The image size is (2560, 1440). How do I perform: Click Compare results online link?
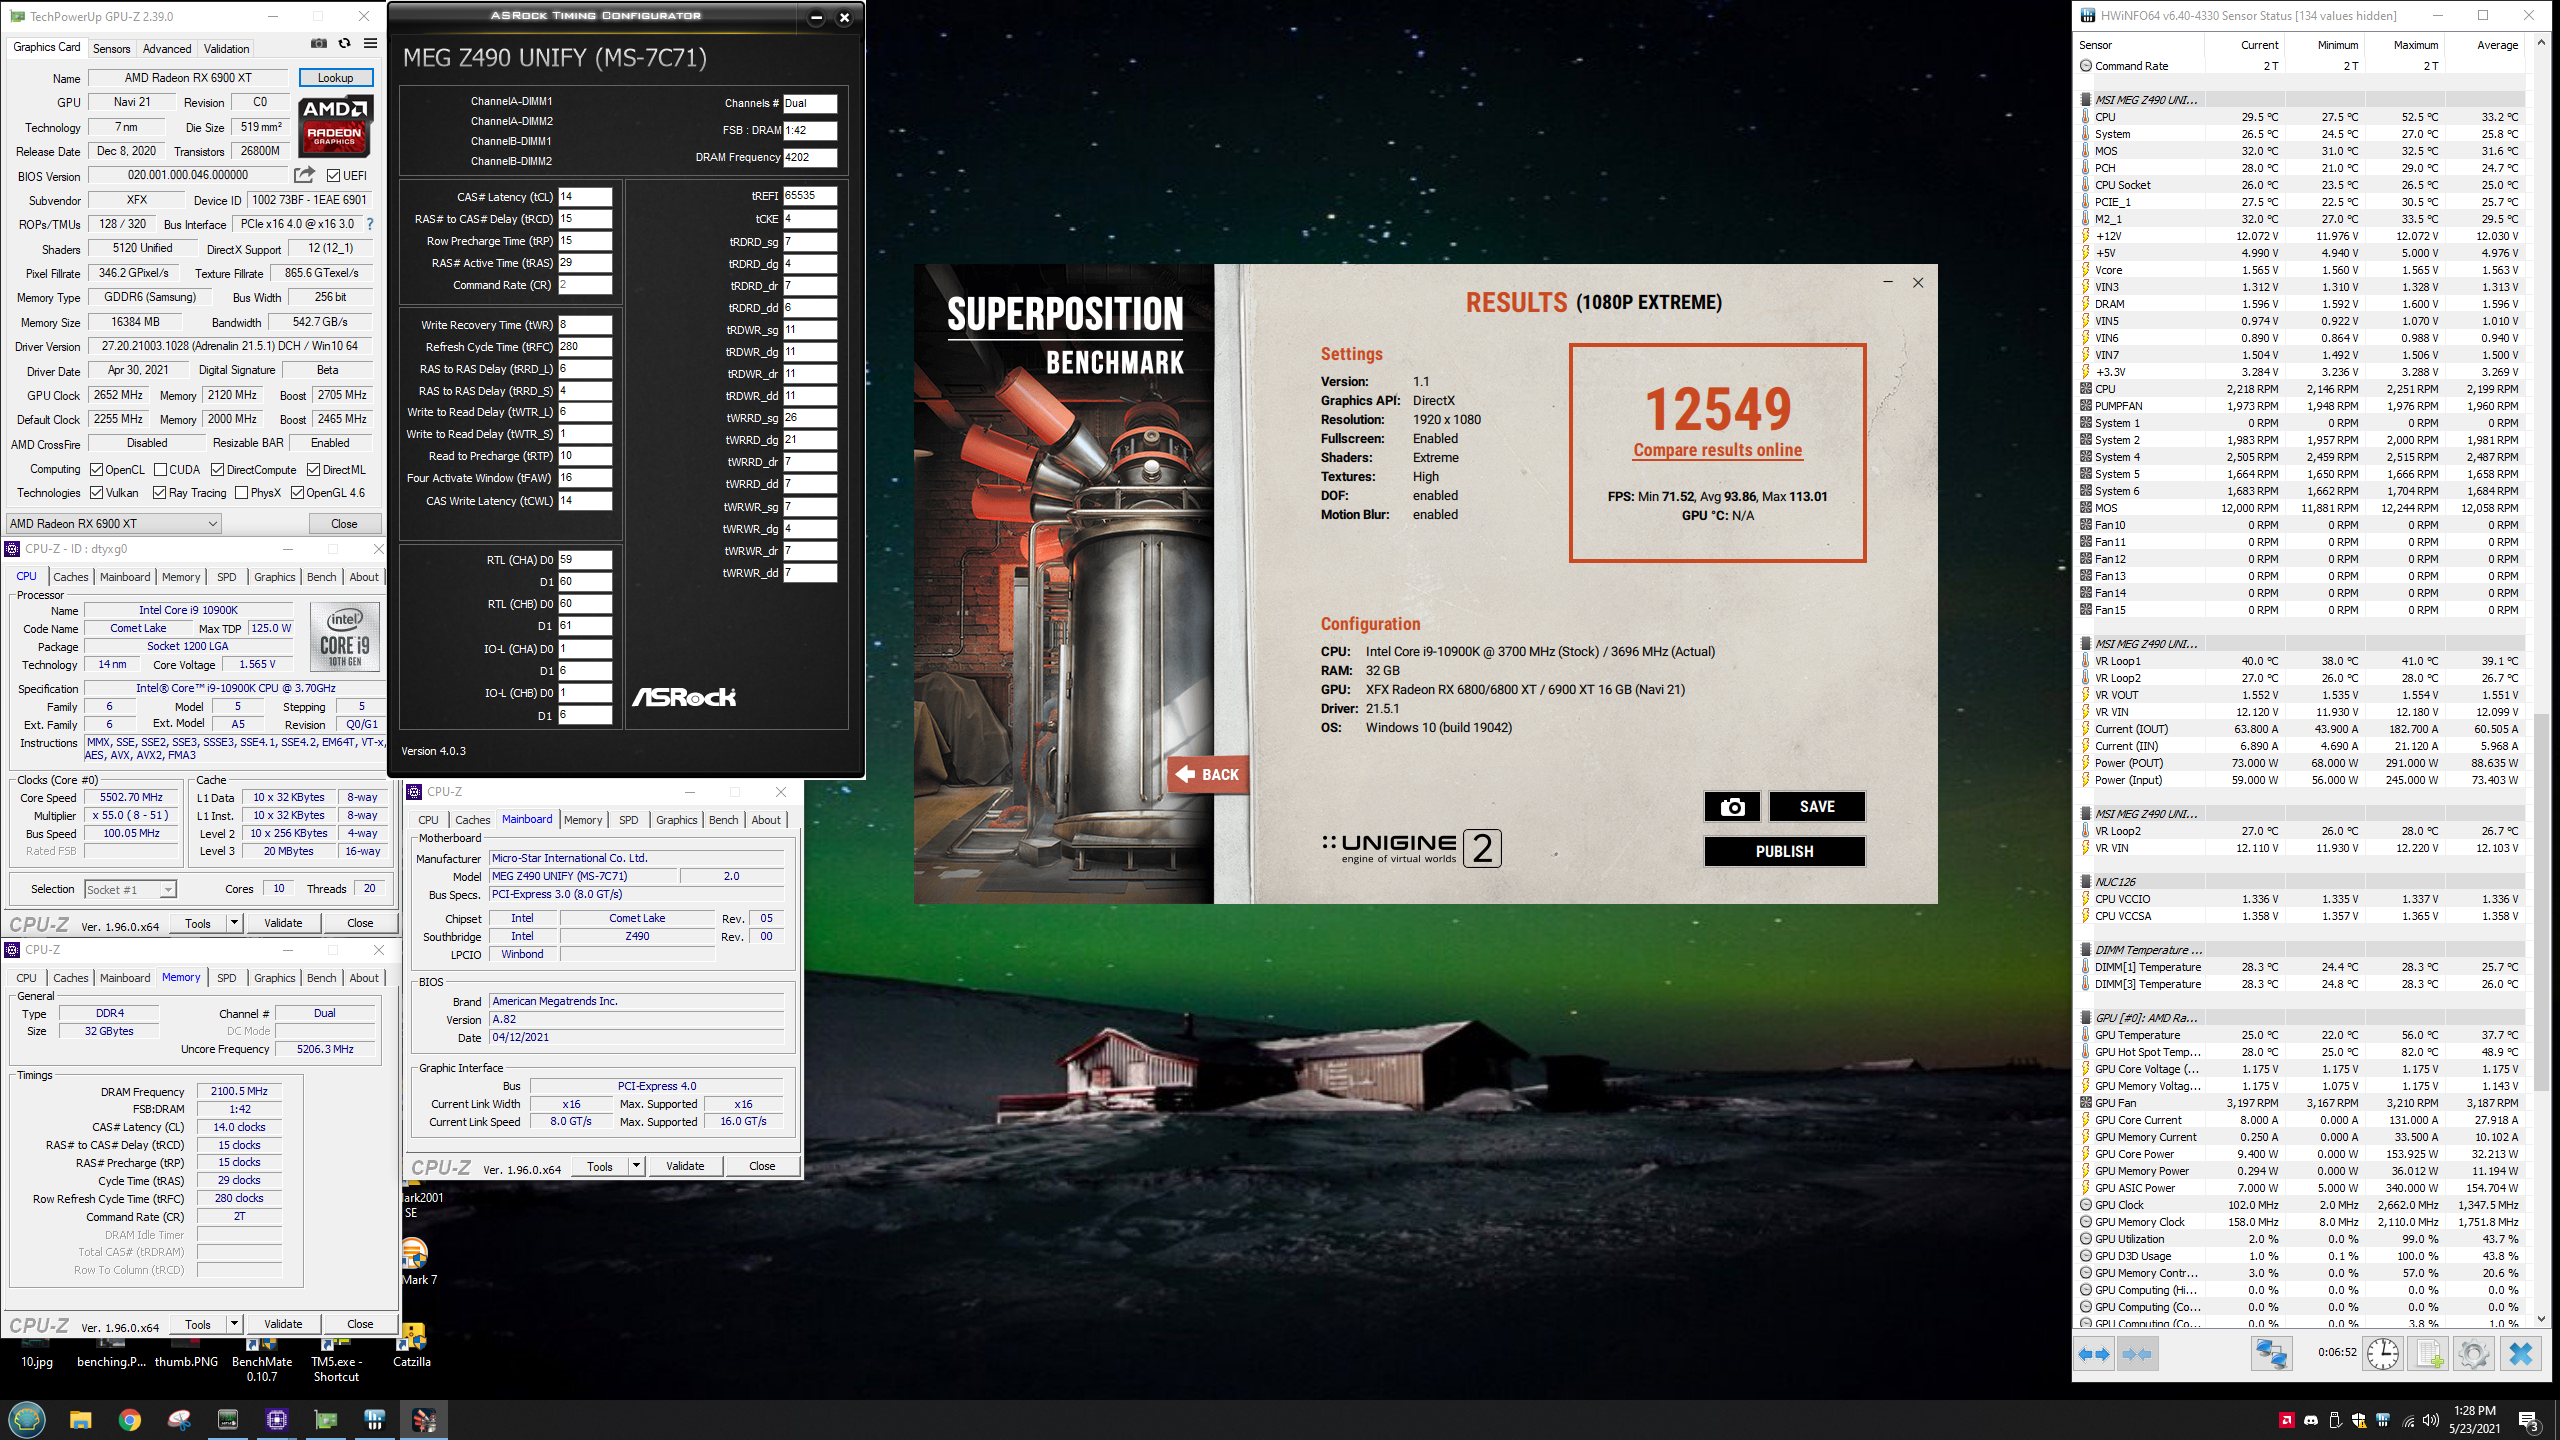pos(1717,450)
